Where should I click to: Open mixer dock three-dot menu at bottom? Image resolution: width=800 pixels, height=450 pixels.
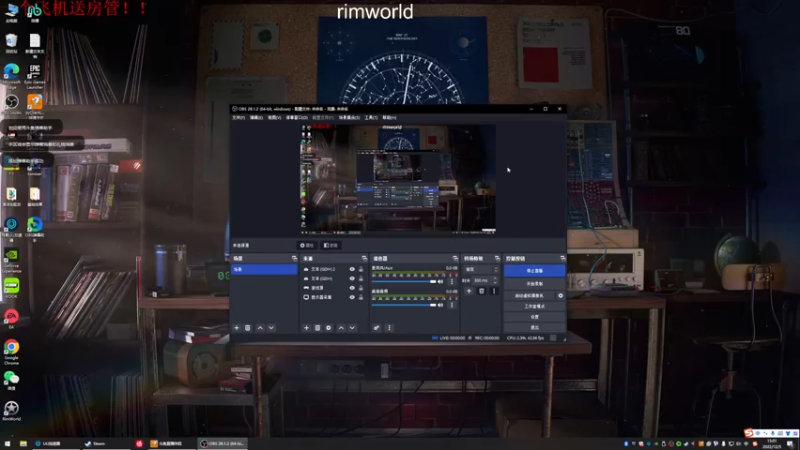point(389,328)
